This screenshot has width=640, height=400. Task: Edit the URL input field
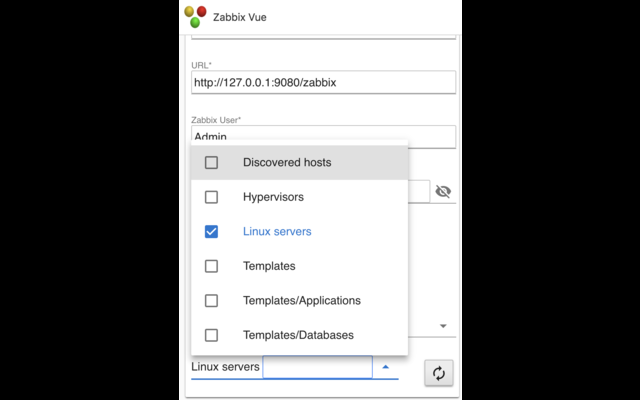[x=323, y=82]
